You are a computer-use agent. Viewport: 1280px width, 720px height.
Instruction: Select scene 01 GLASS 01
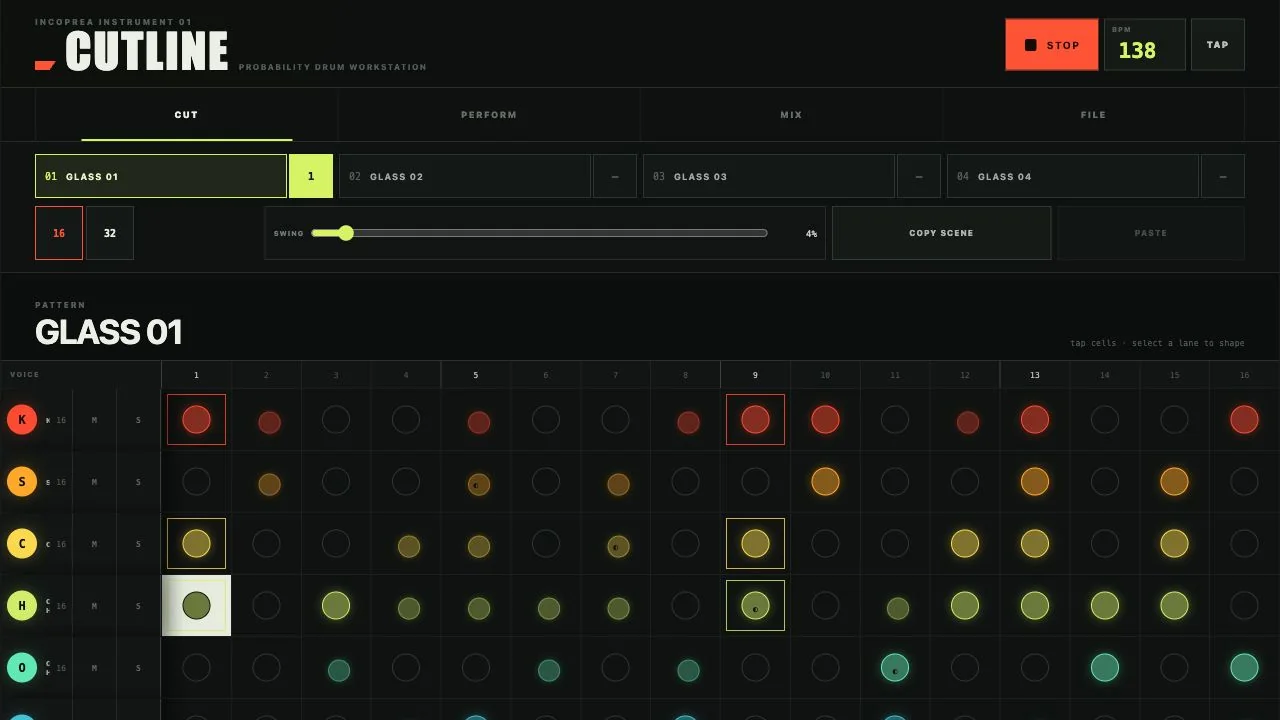pos(161,176)
